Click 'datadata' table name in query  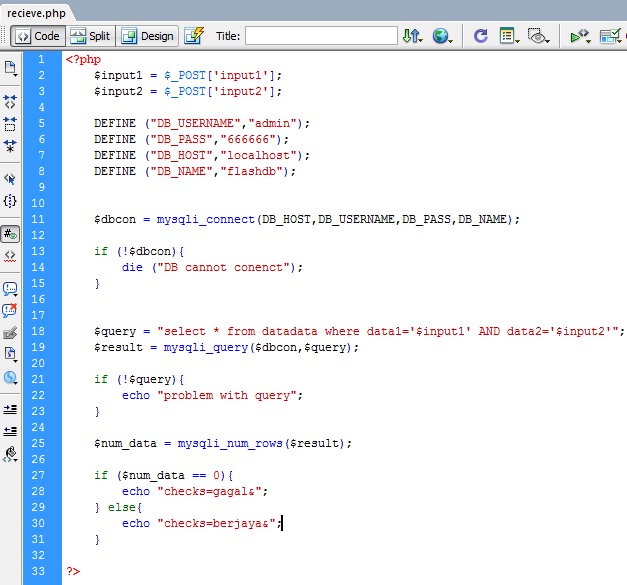point(290,331)
